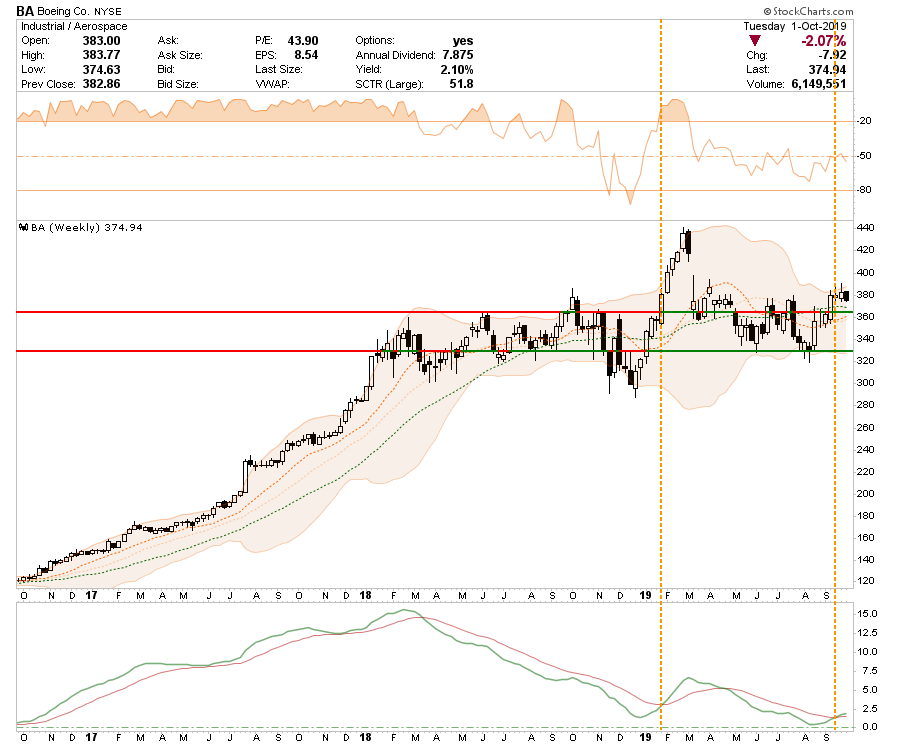900x746 pixels.
Task: Click the 0.0 label on bottom indicator axis
Action: [870, 726]
